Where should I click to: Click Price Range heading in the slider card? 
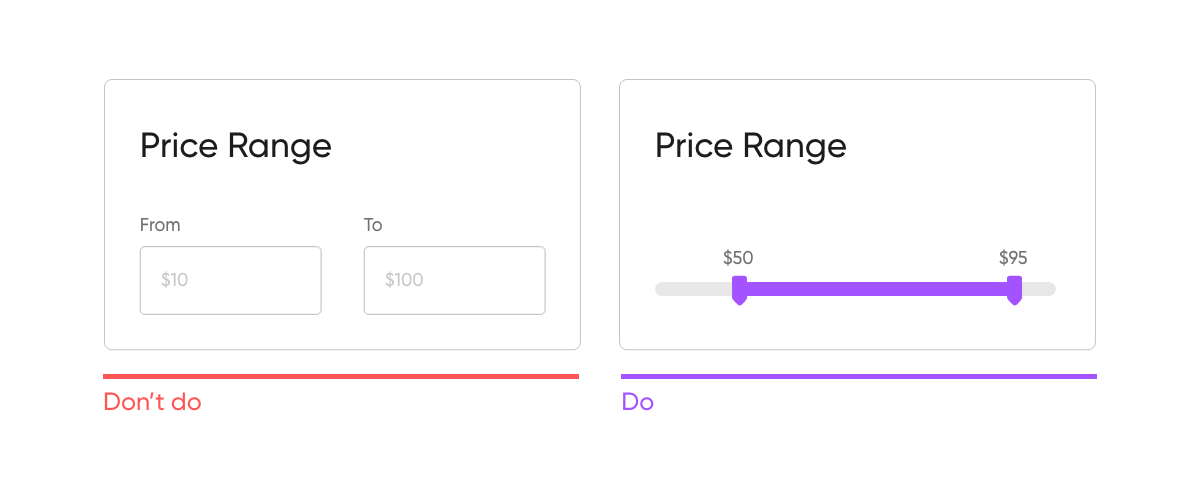coord(750,146)
